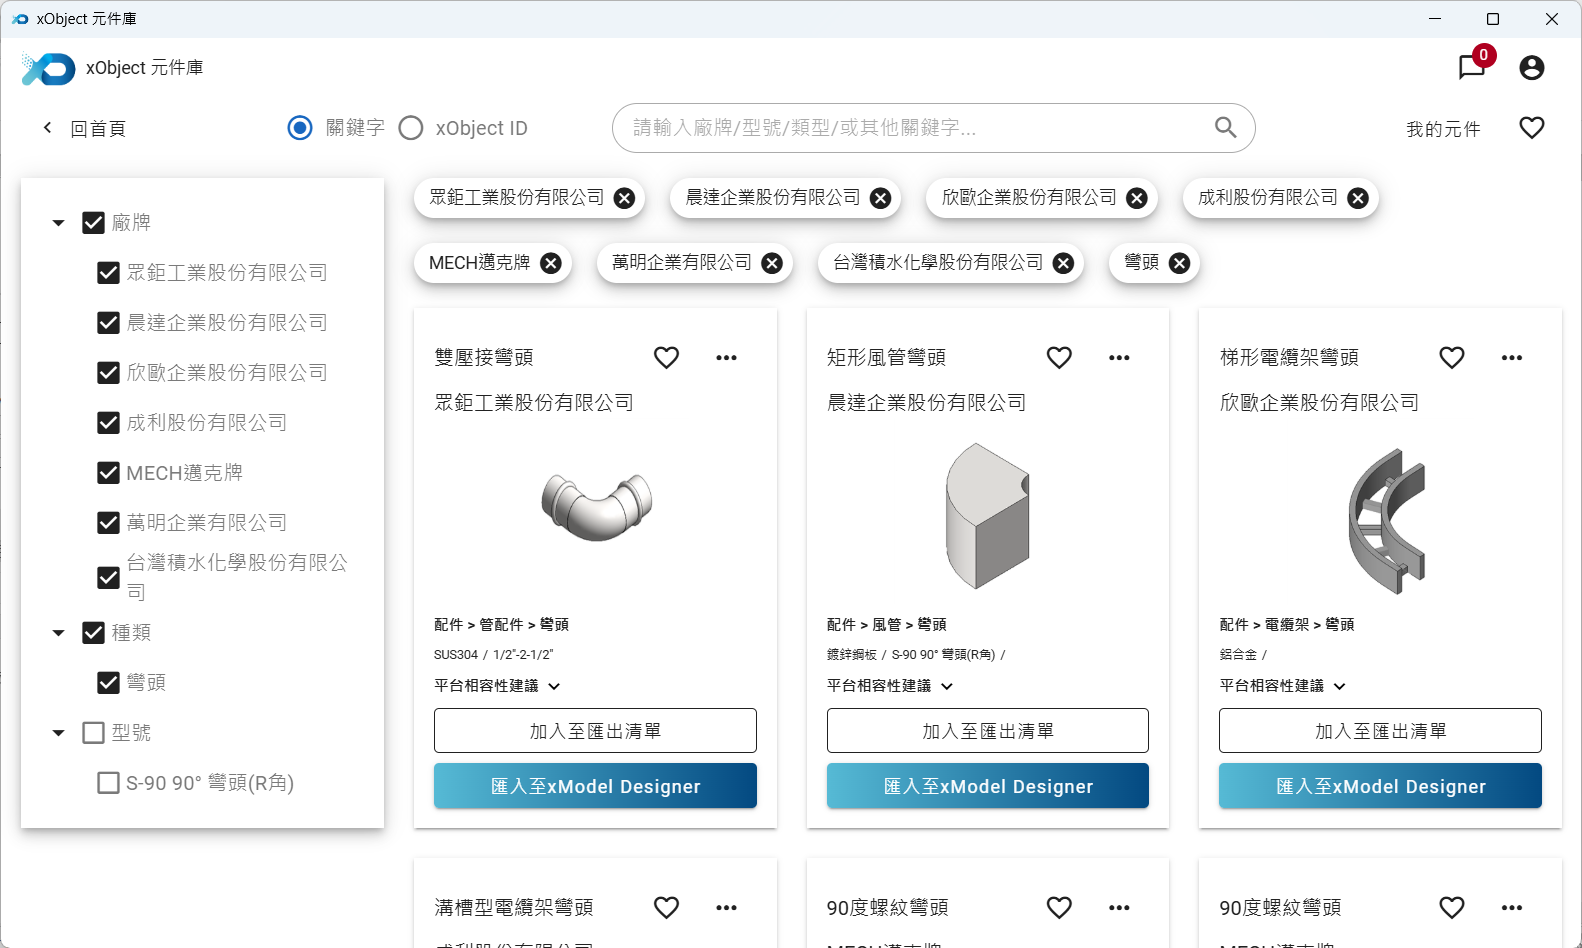Viewport: 1582px width, 948px height.
Task: Favorite the 梯形電纜架彎頭 card
Action: (x=1451, y=358)
